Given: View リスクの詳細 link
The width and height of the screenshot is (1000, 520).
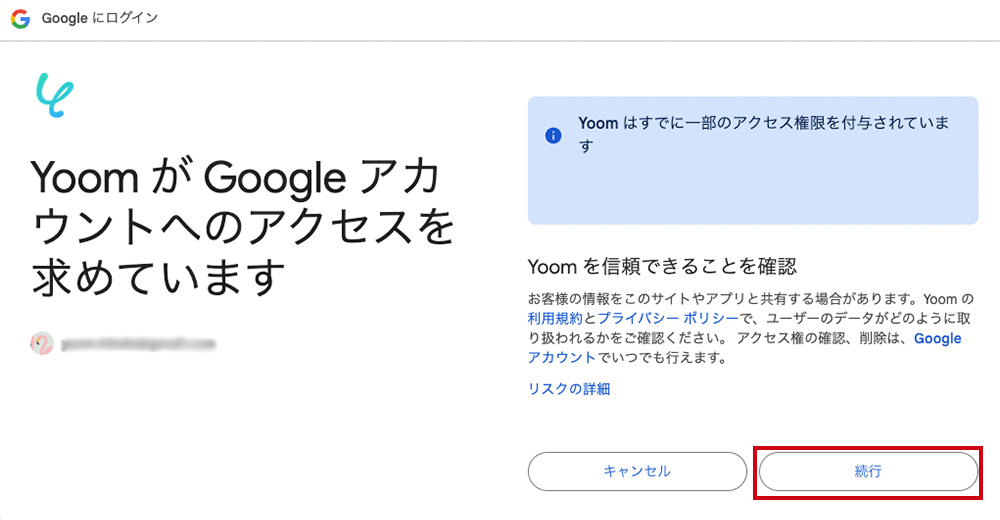Looking at the screenshot, I should (x=569, y=389).
